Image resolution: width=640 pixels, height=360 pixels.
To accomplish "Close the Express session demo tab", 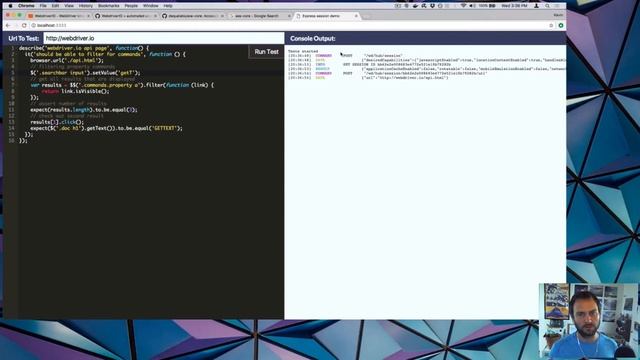I will (x=356, y=16).
